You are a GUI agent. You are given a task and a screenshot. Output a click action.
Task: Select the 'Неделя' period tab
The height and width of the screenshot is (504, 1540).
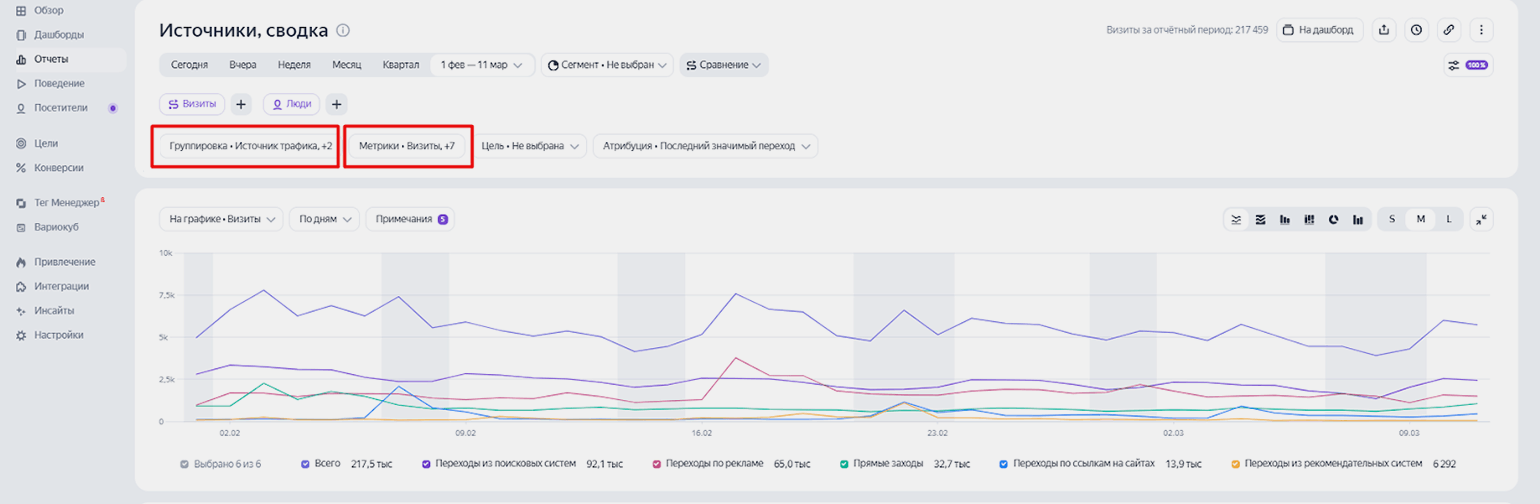pyautogui.click(x=294, y=65)
